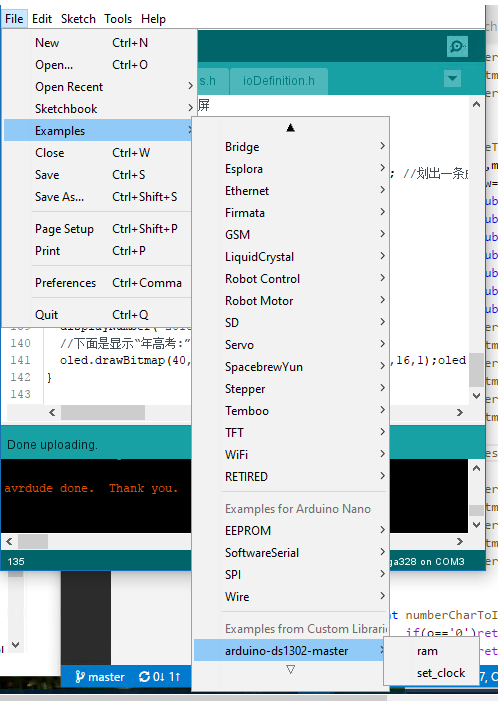Select the highlighted Examples entry

click(98, 131)
